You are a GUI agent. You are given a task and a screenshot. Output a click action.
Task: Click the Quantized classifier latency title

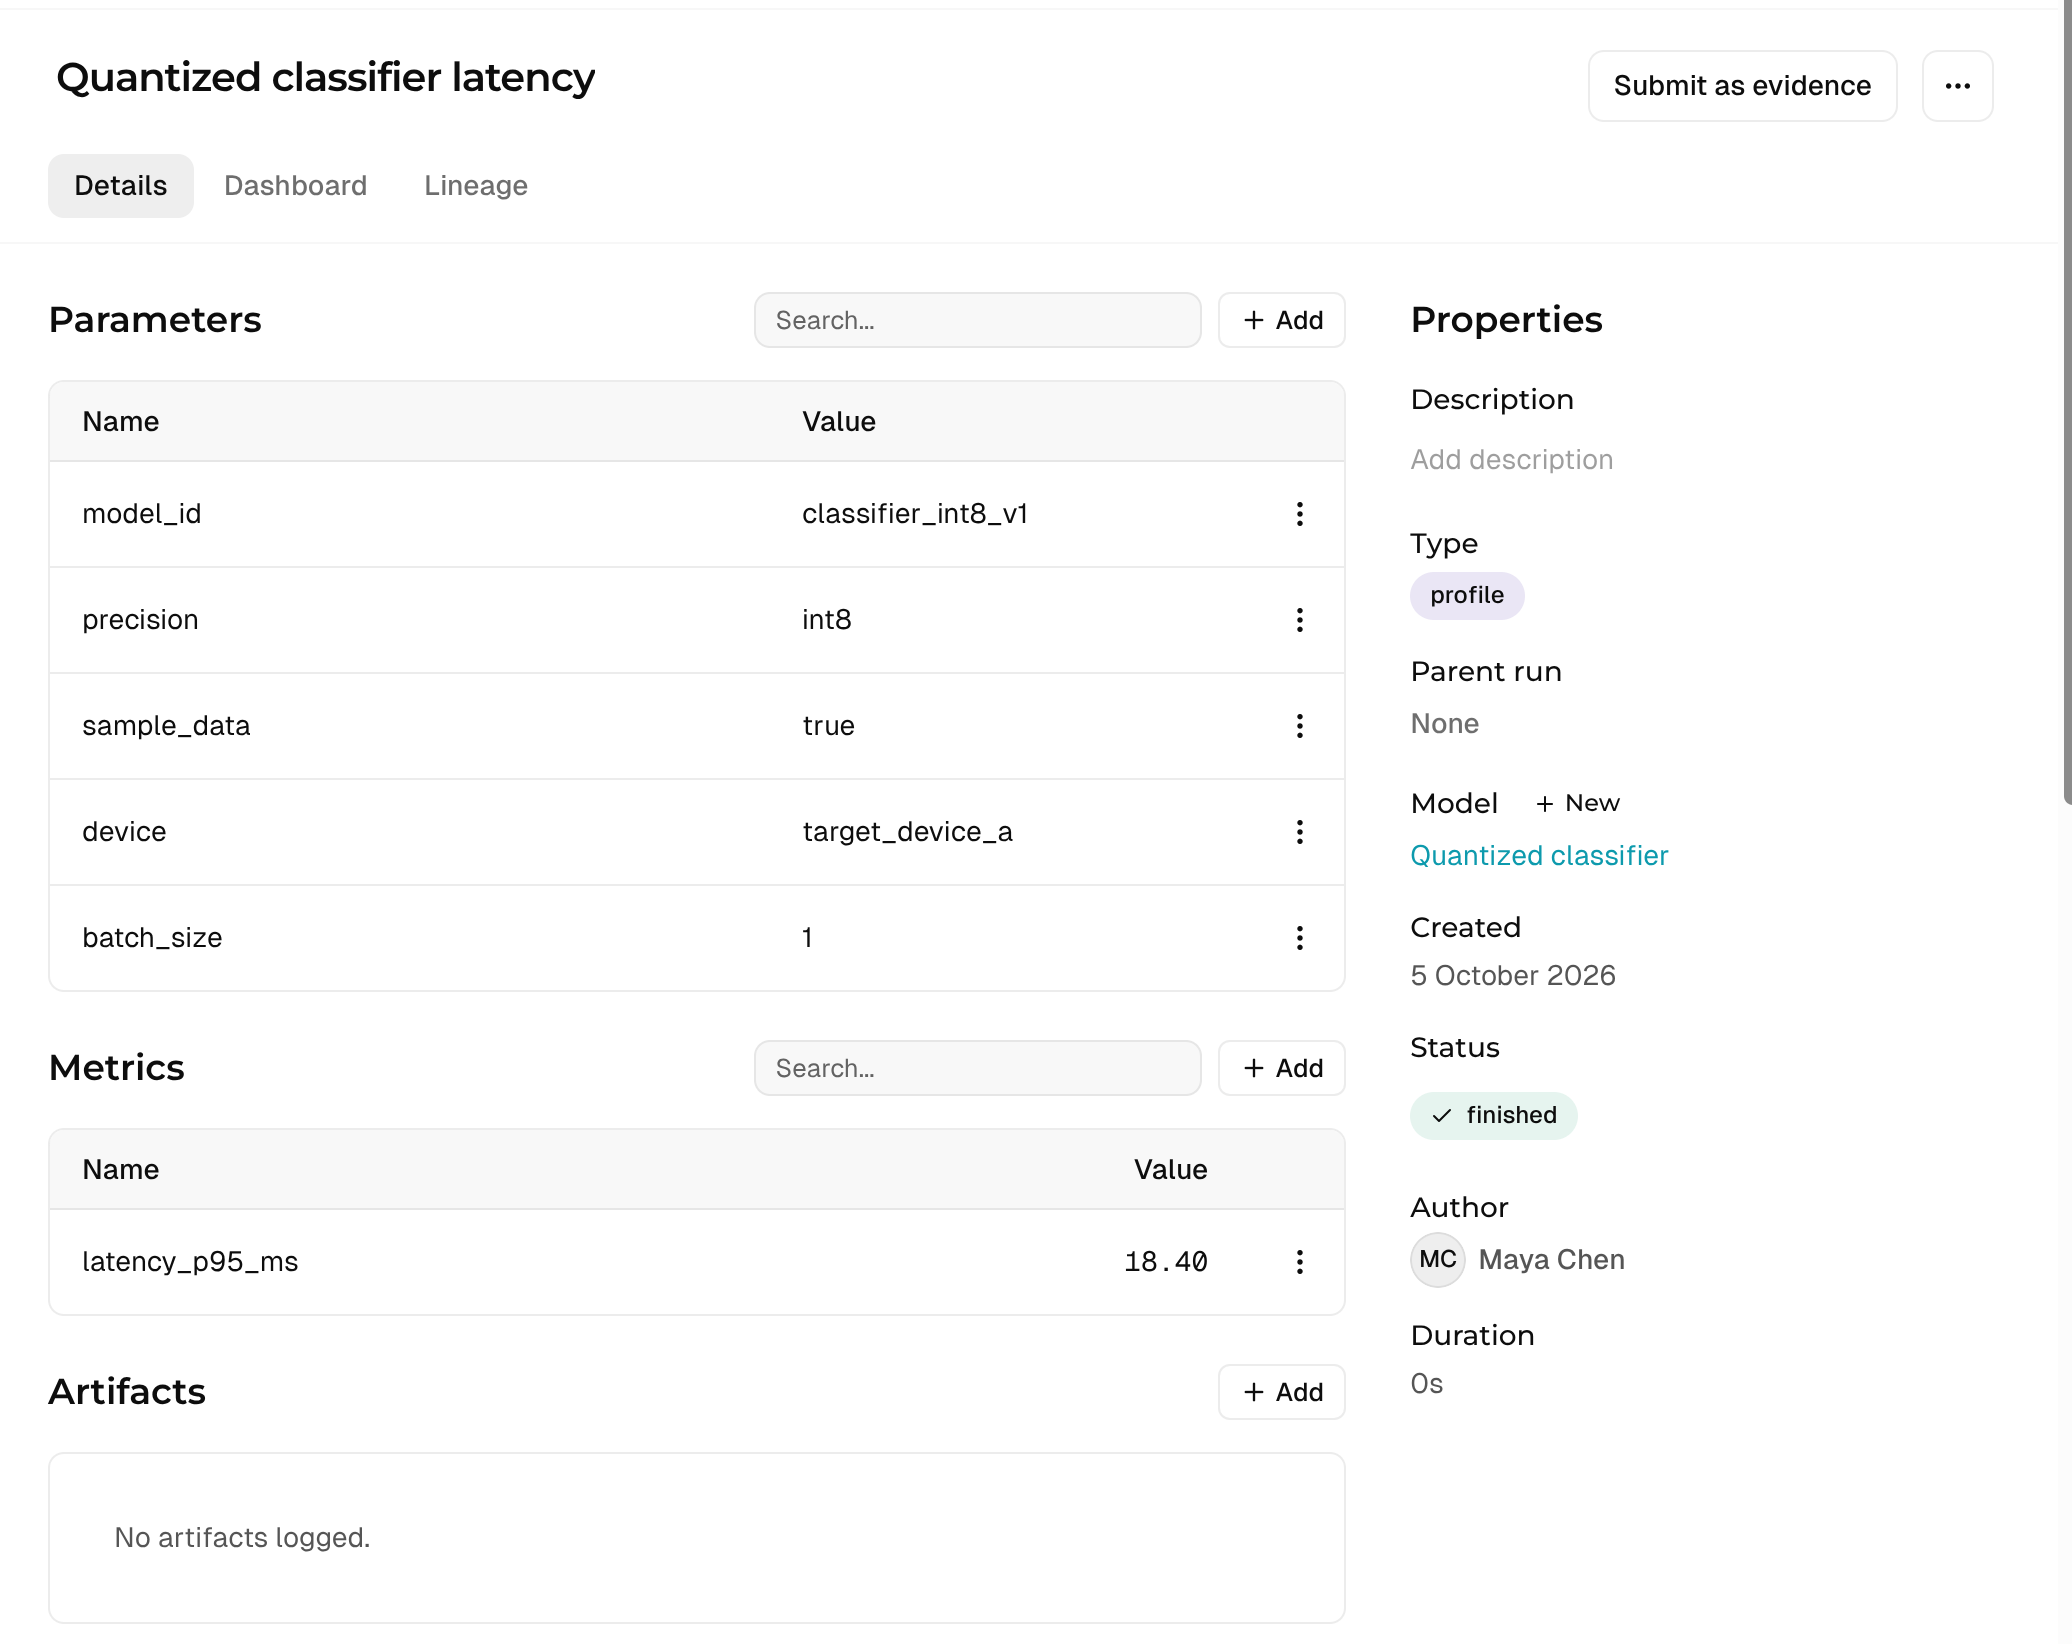325,78
